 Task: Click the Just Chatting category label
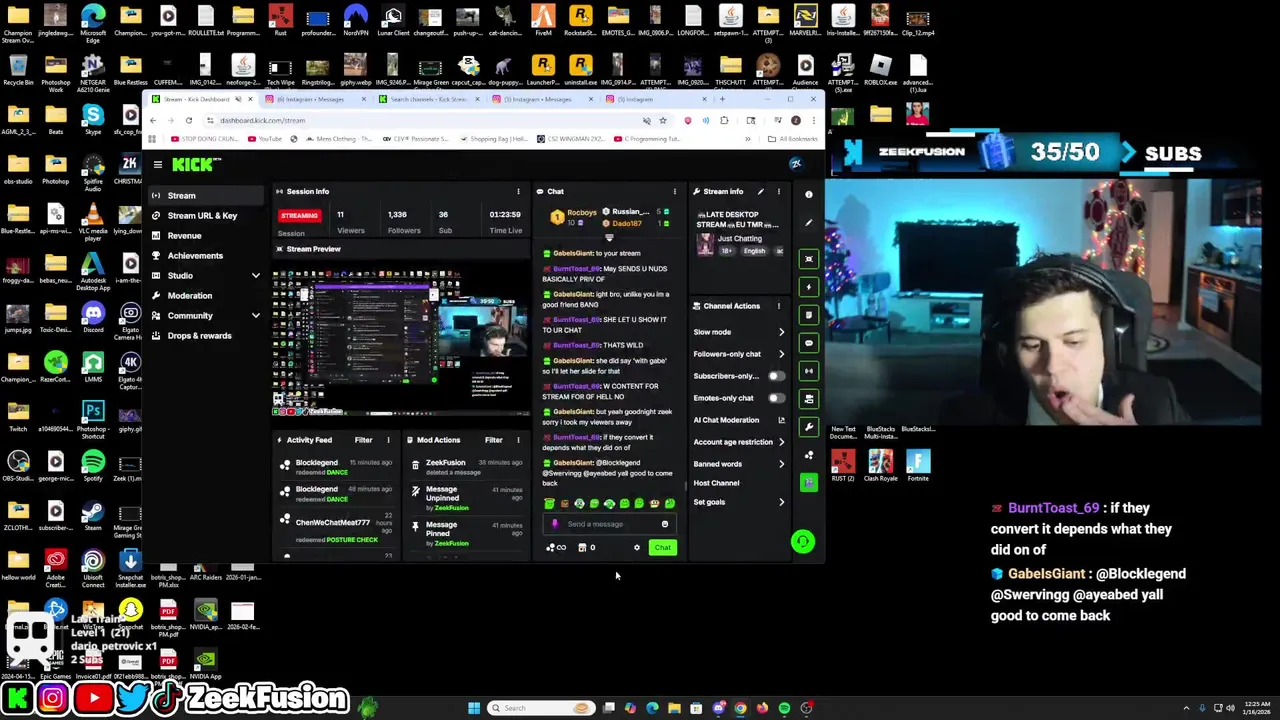pos(740,239)
